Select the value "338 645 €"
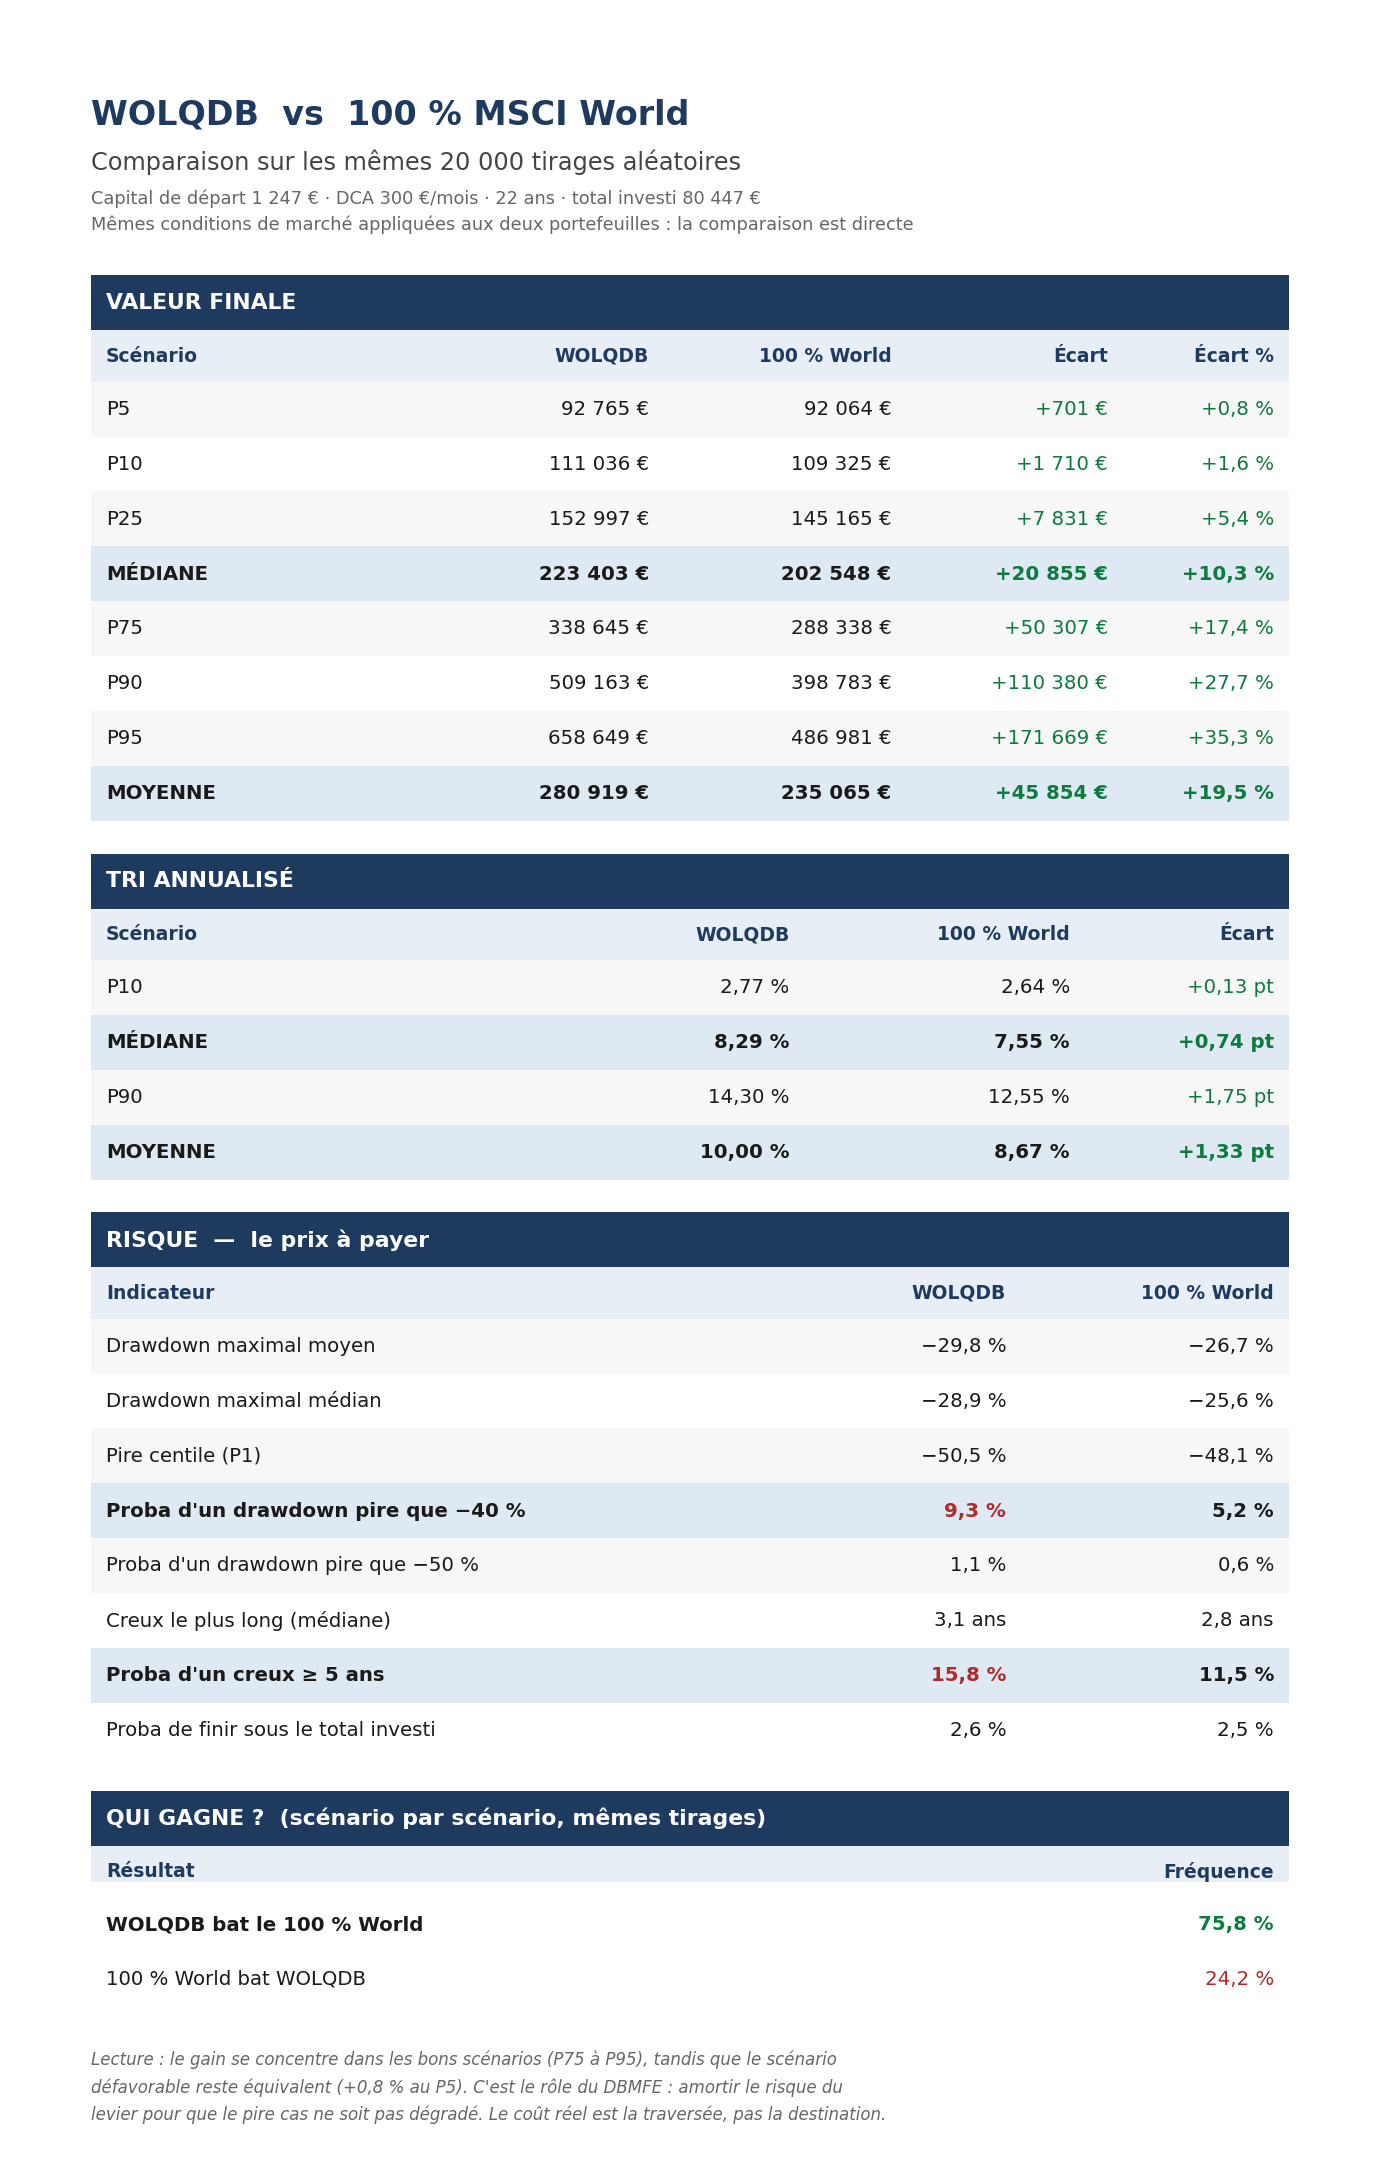 (x=598, y=628)
